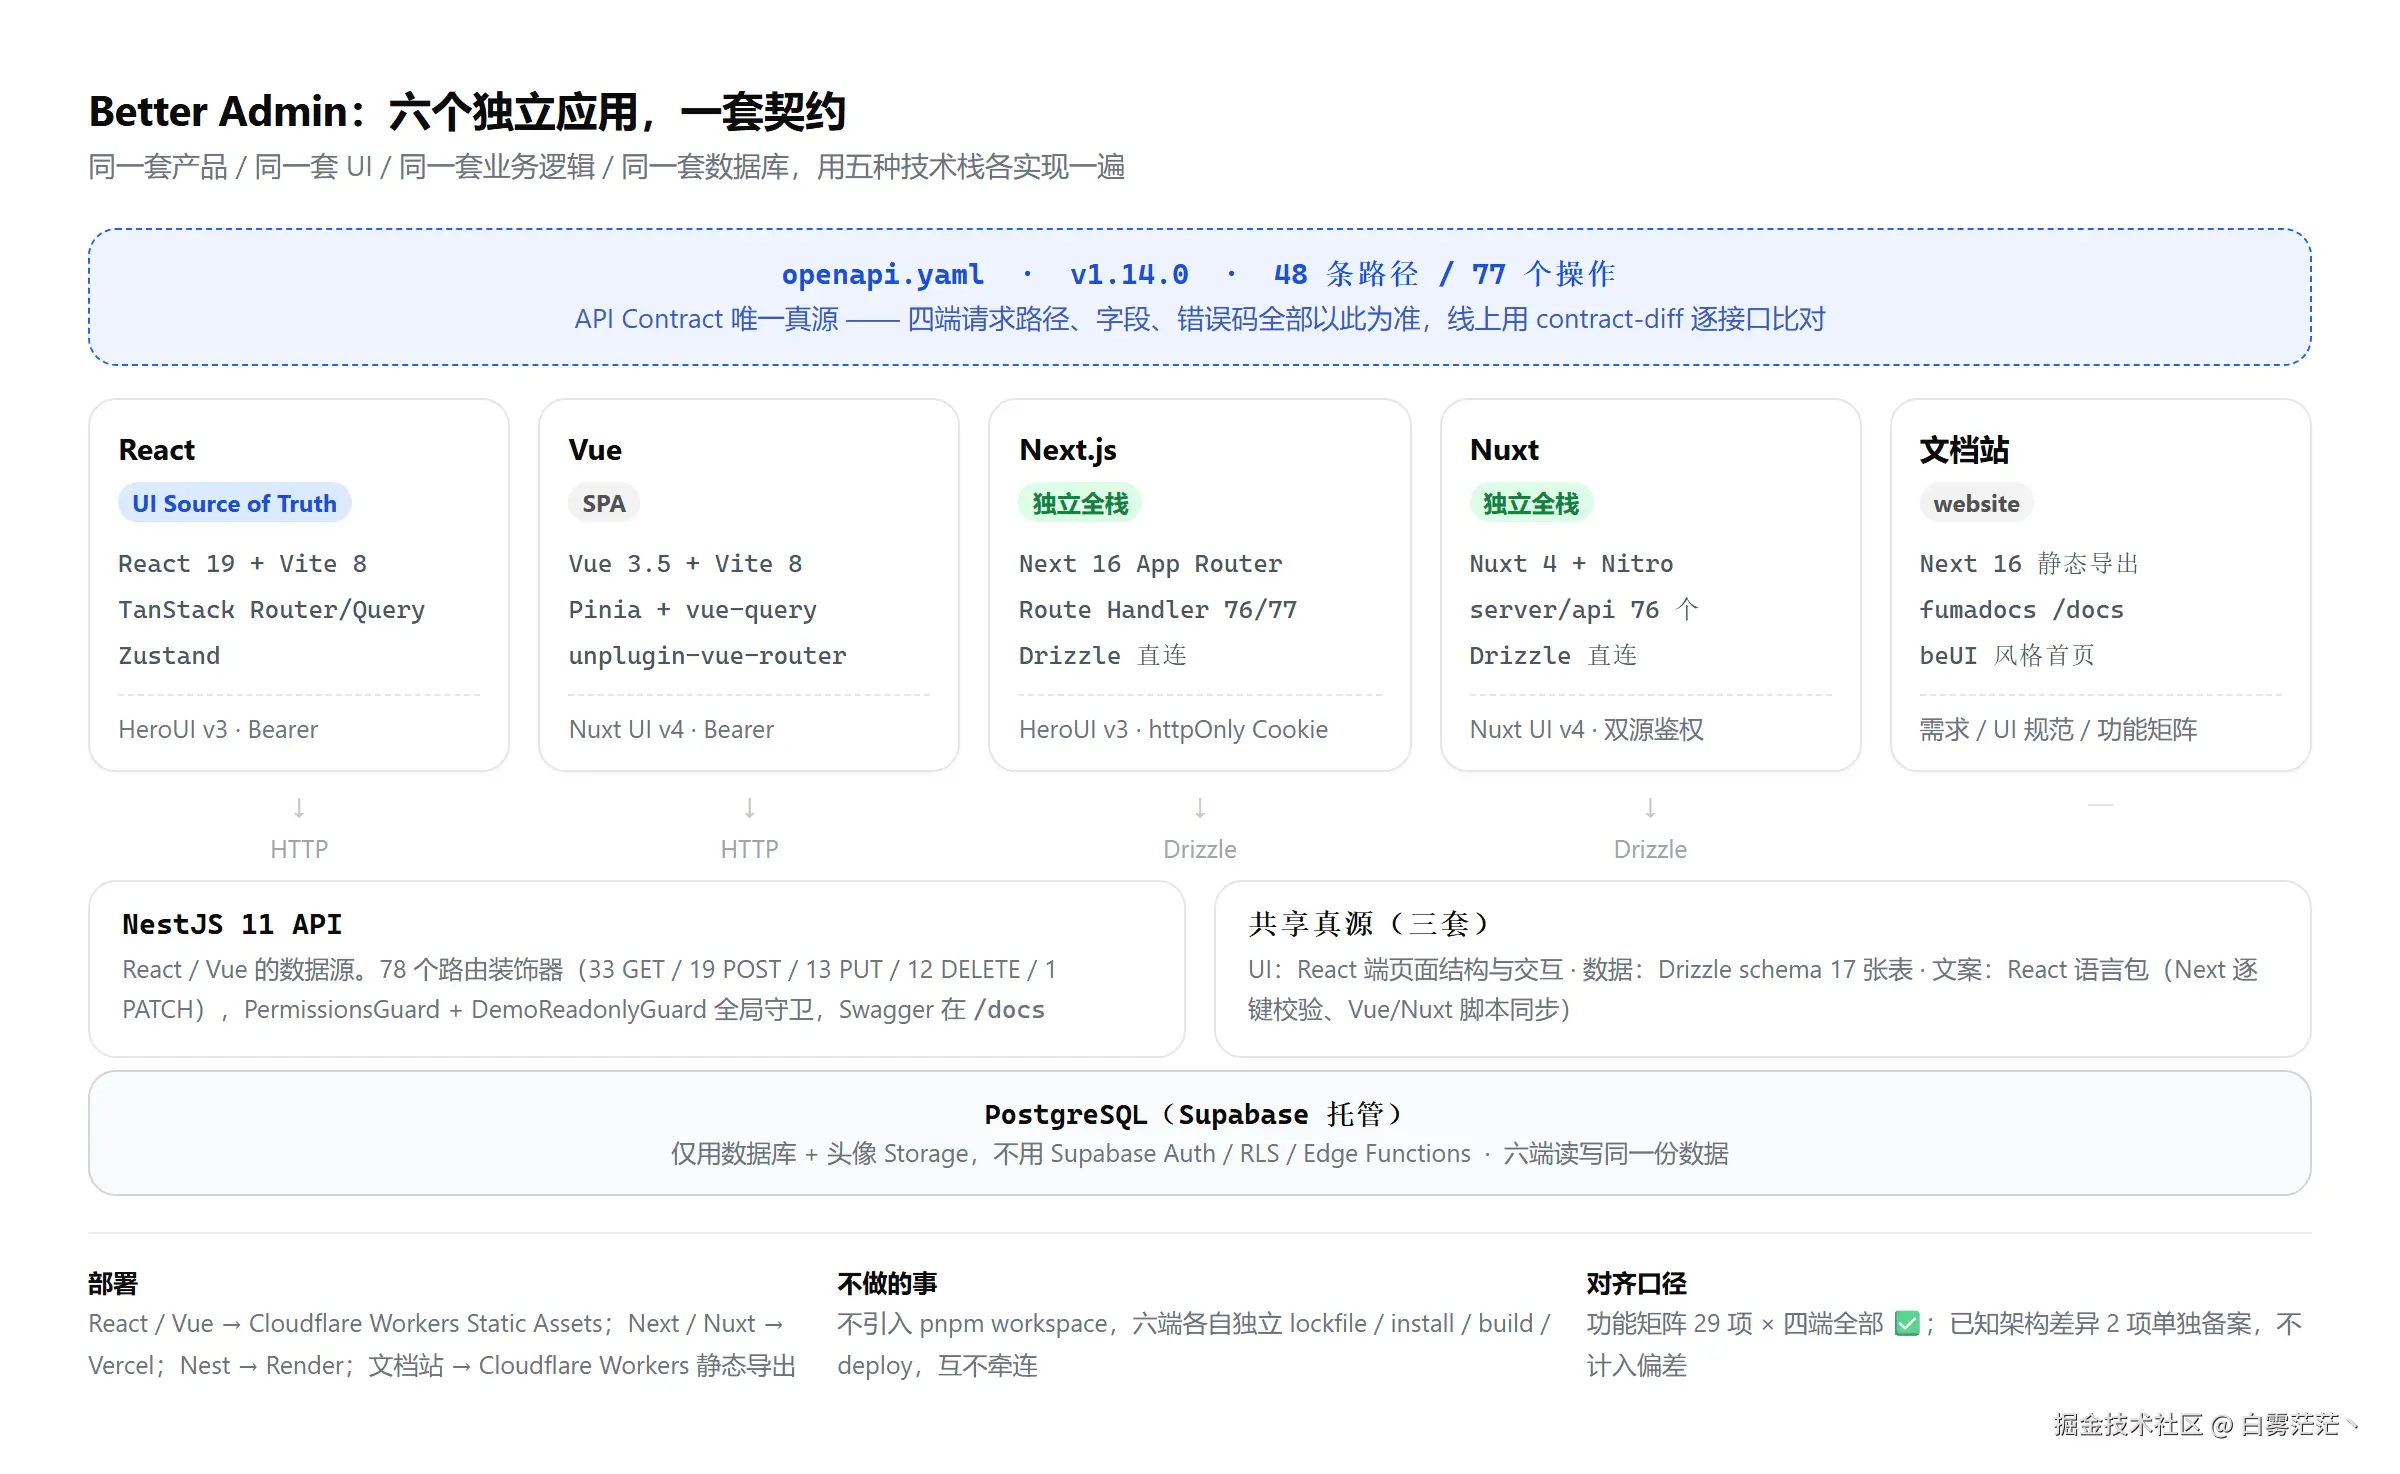Click the 同一套产品 subtitle under the title
This screenshot has height=1474, width=2400.
point(607,166)
